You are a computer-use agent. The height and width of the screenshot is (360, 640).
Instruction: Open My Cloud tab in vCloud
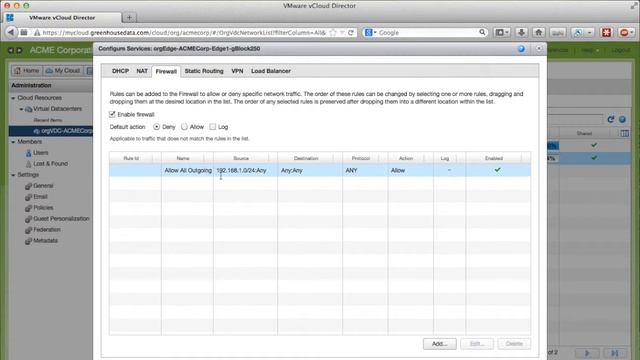(63, 71)
